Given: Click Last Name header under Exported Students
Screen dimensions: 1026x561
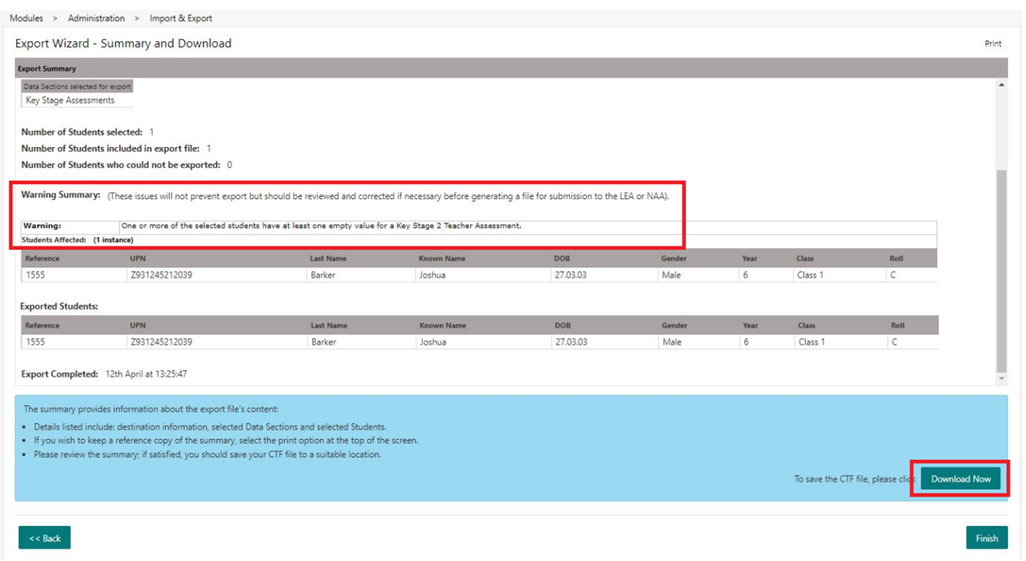Looking at the screenshot, I should [329, 326].
